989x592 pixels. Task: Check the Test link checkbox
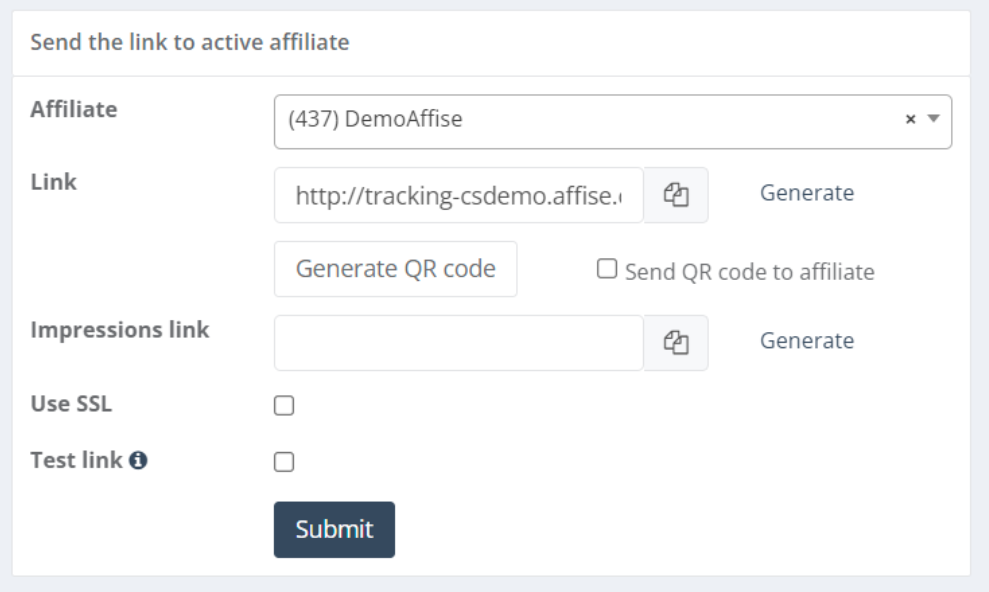pos(284,462)
